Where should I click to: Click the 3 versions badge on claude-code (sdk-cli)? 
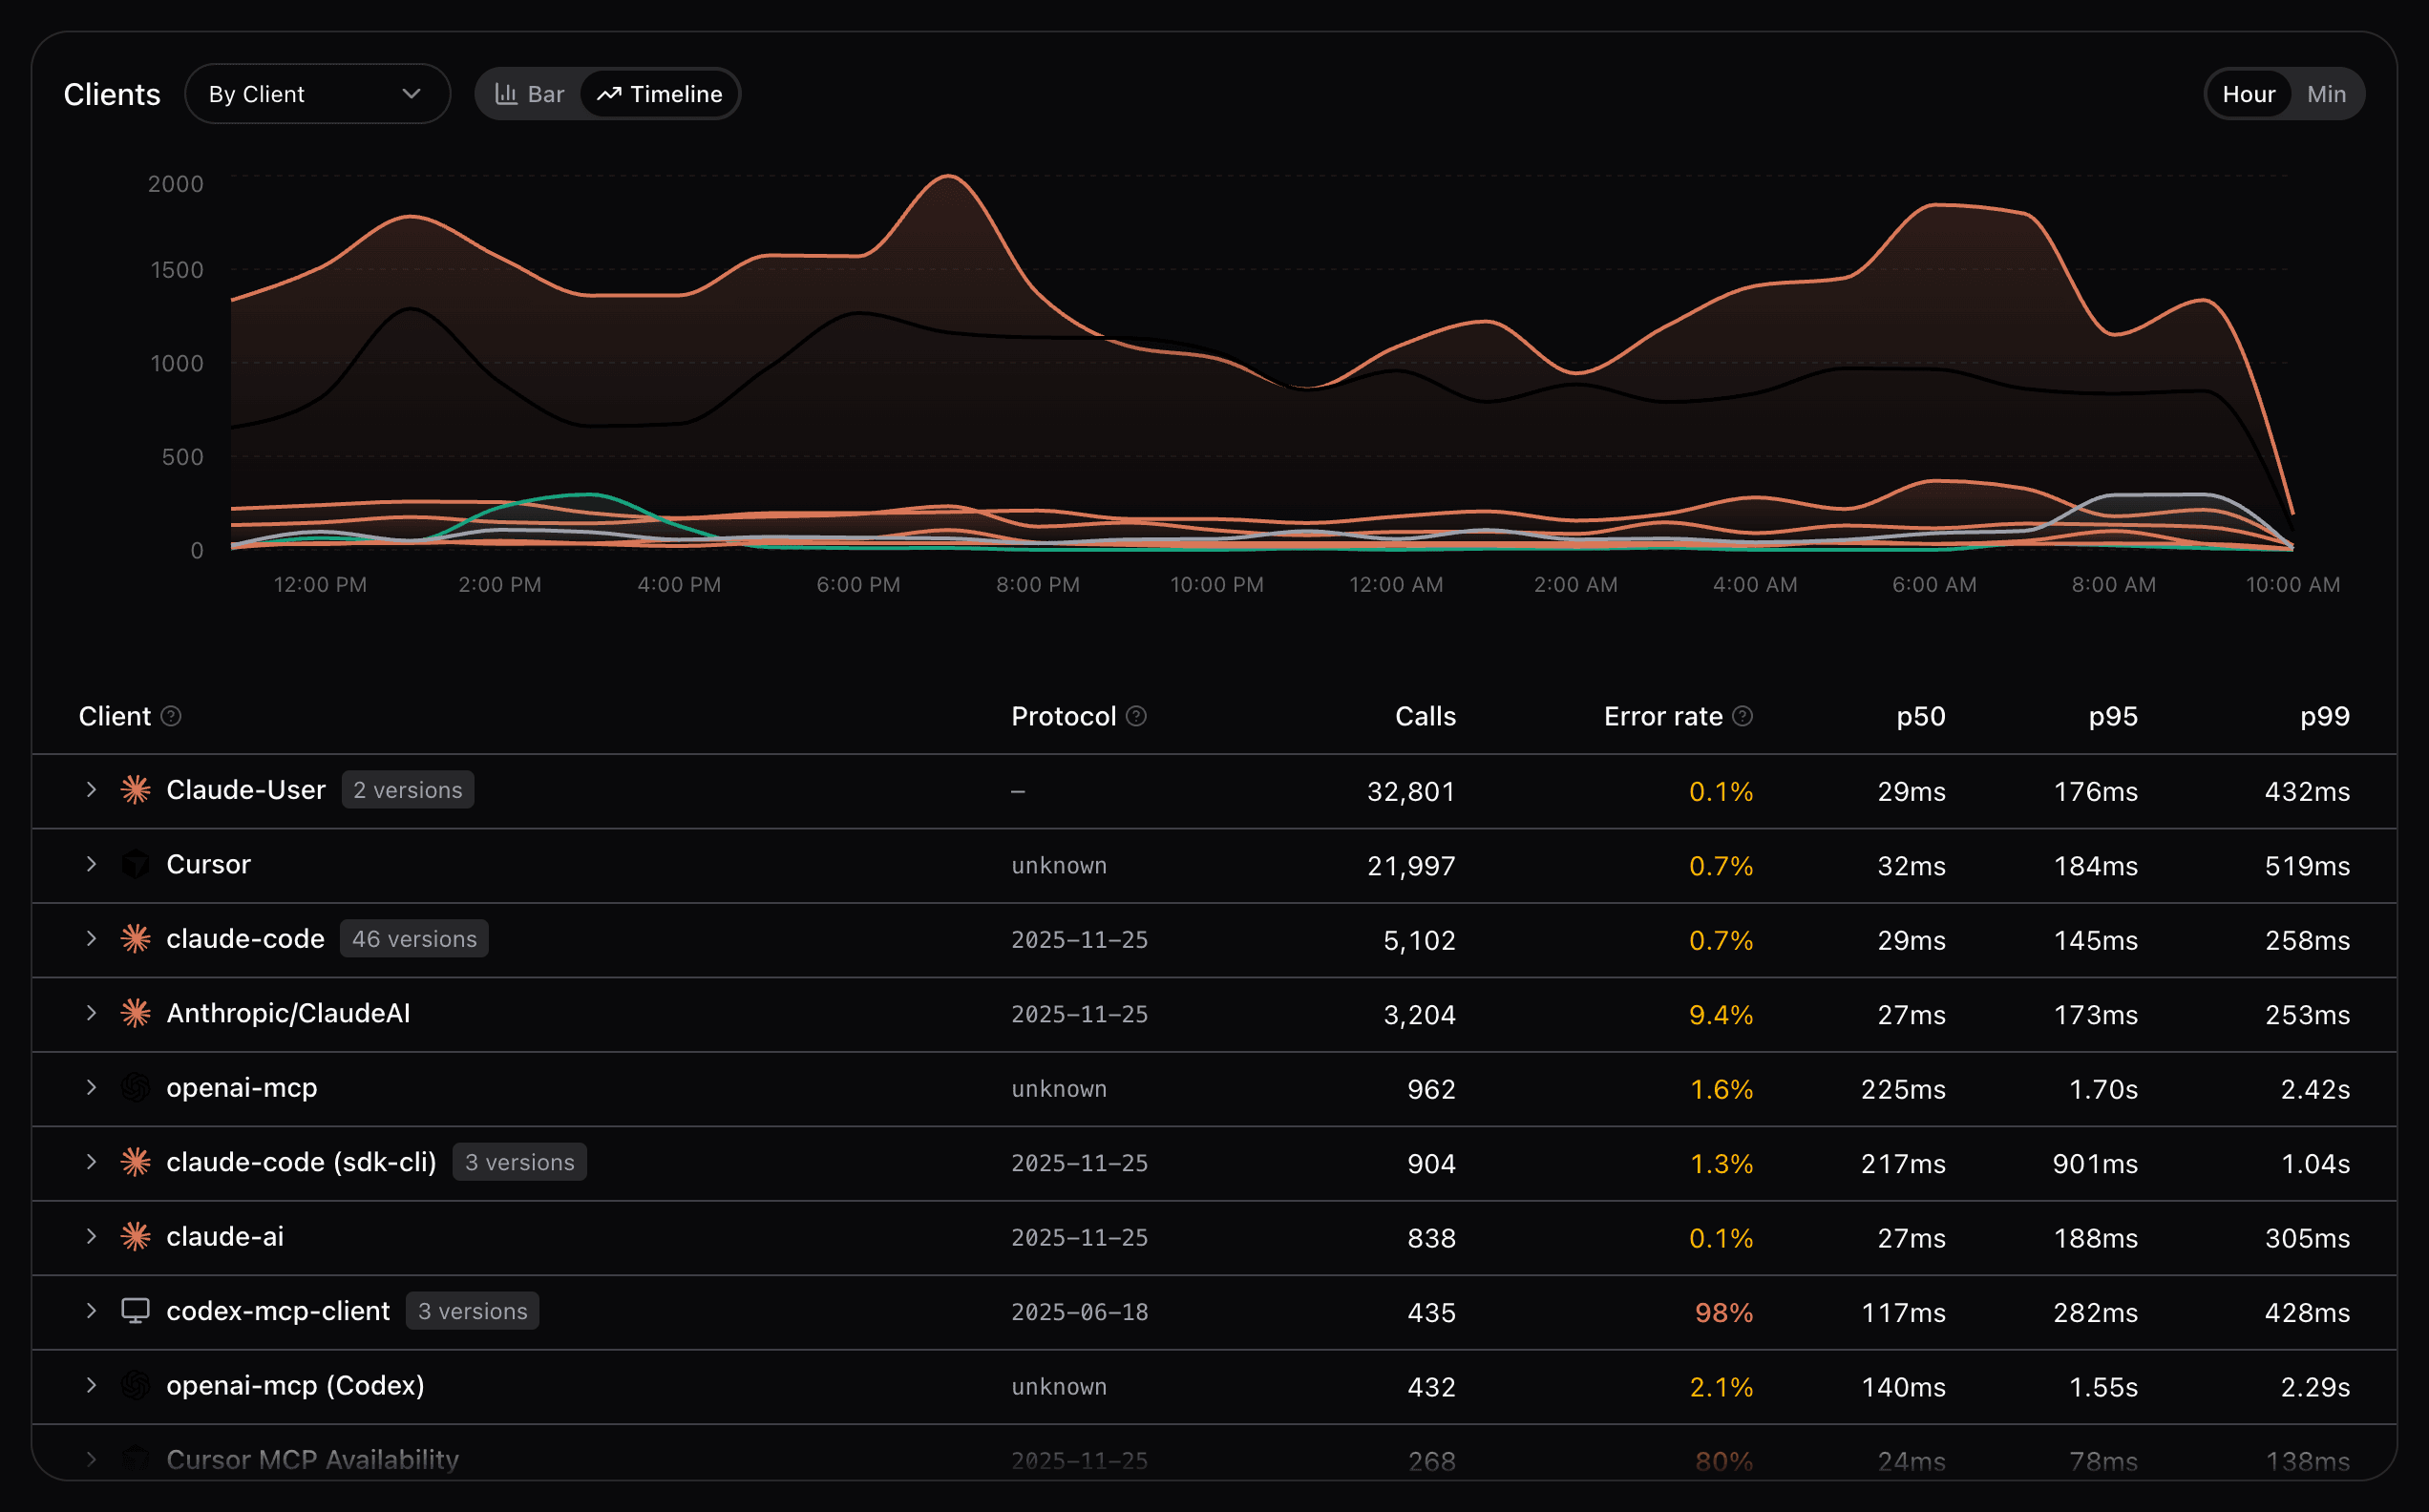point(520,1162)
